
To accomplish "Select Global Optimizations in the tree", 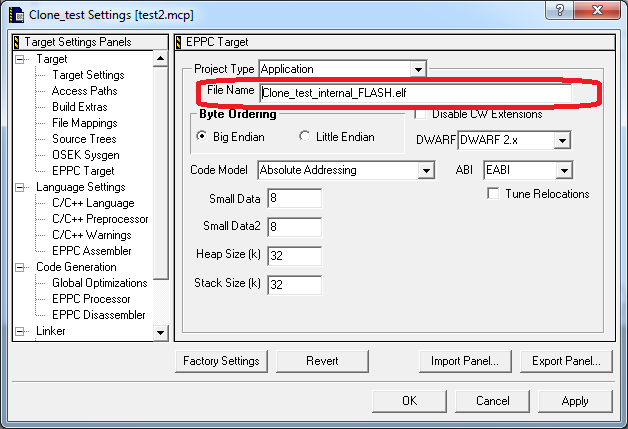I will [x=100, y=283].
